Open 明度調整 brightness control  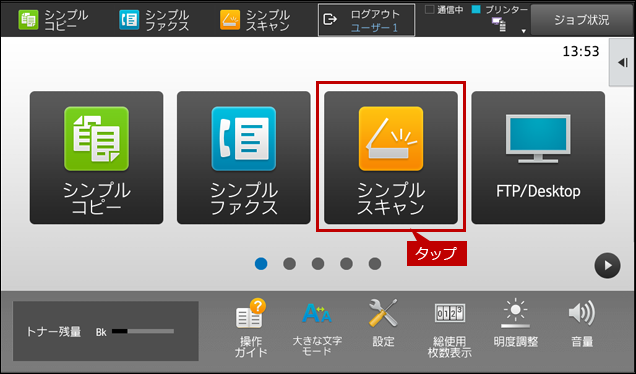[x=516, y=323]
